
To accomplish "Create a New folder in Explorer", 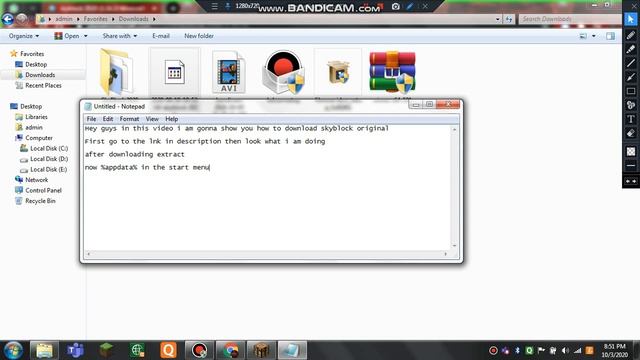I will (199, 36).
